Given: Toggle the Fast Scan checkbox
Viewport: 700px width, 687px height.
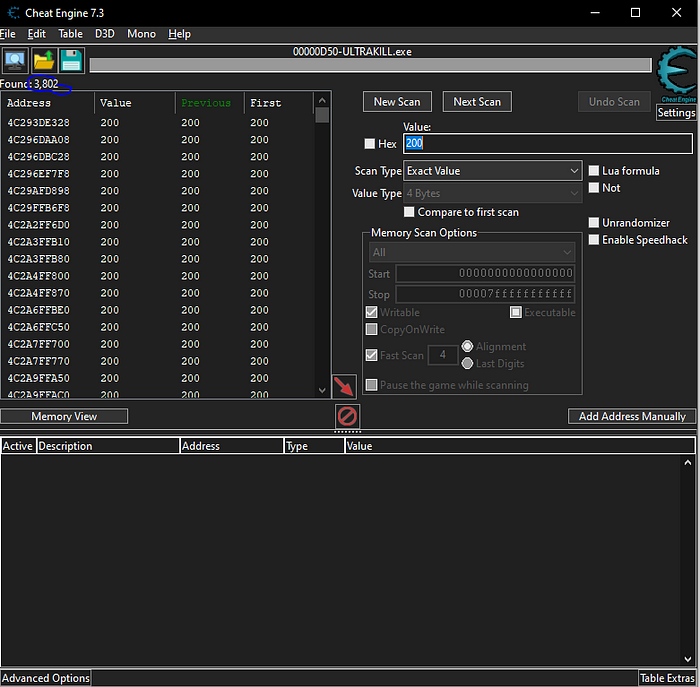Looking at the screenshot, I should click(x=371, y=355).
